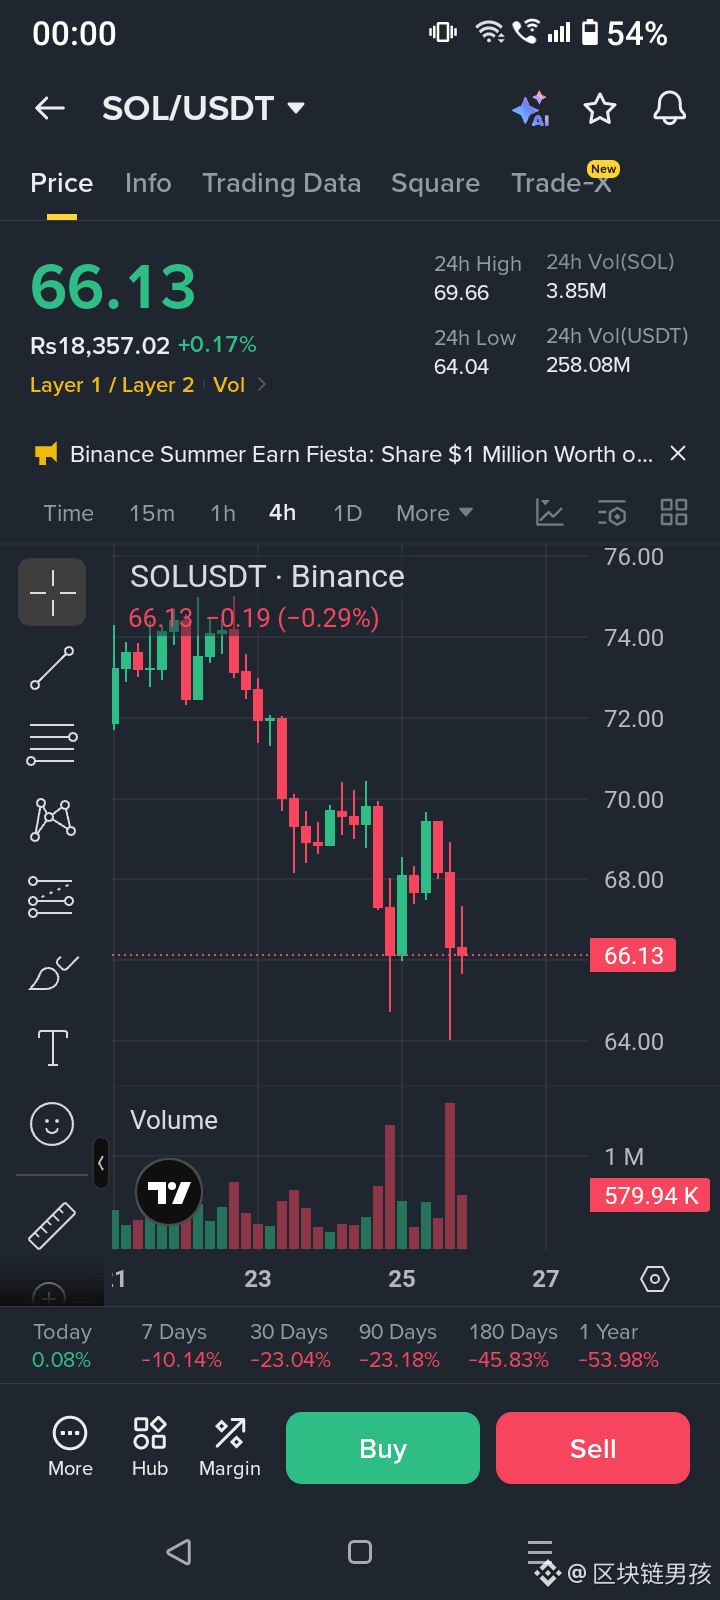
Task: Tap 30 Days -23.04% performance
Action: (x=290, y=1345)
